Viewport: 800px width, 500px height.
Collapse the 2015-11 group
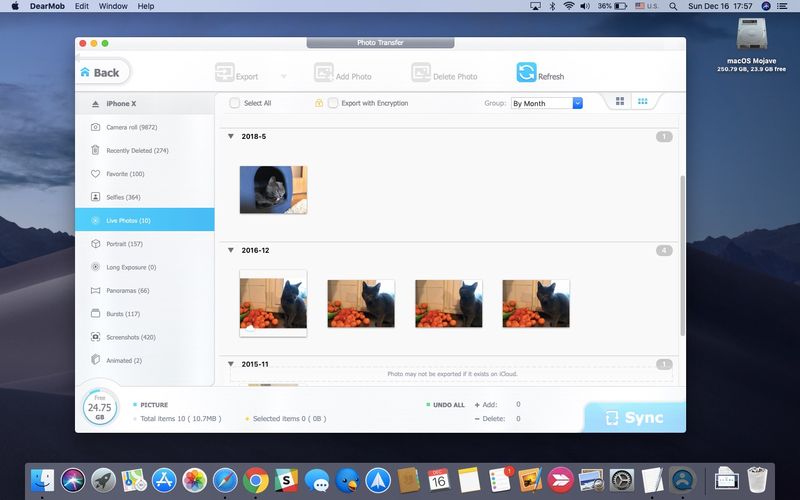coord(231,364)
